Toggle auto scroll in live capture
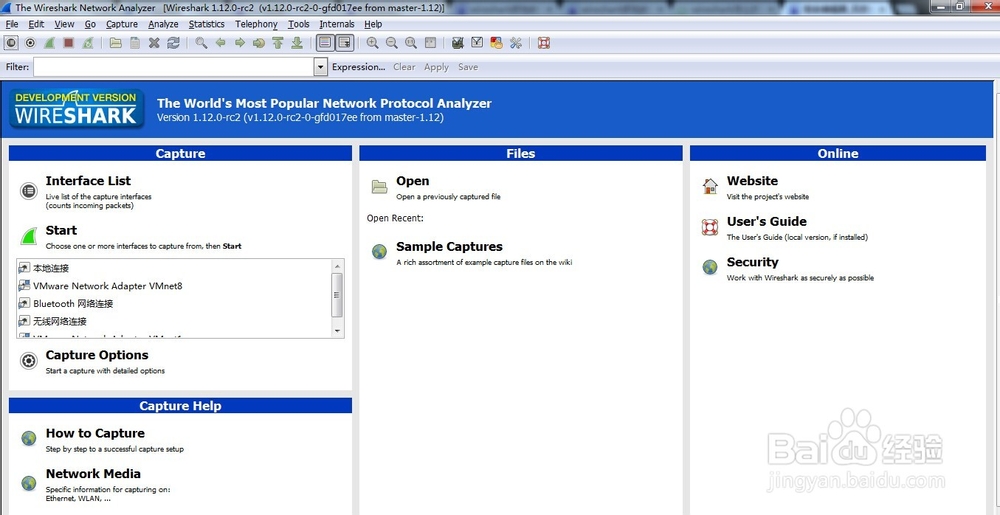1000x515 pixels. (344, 43)
